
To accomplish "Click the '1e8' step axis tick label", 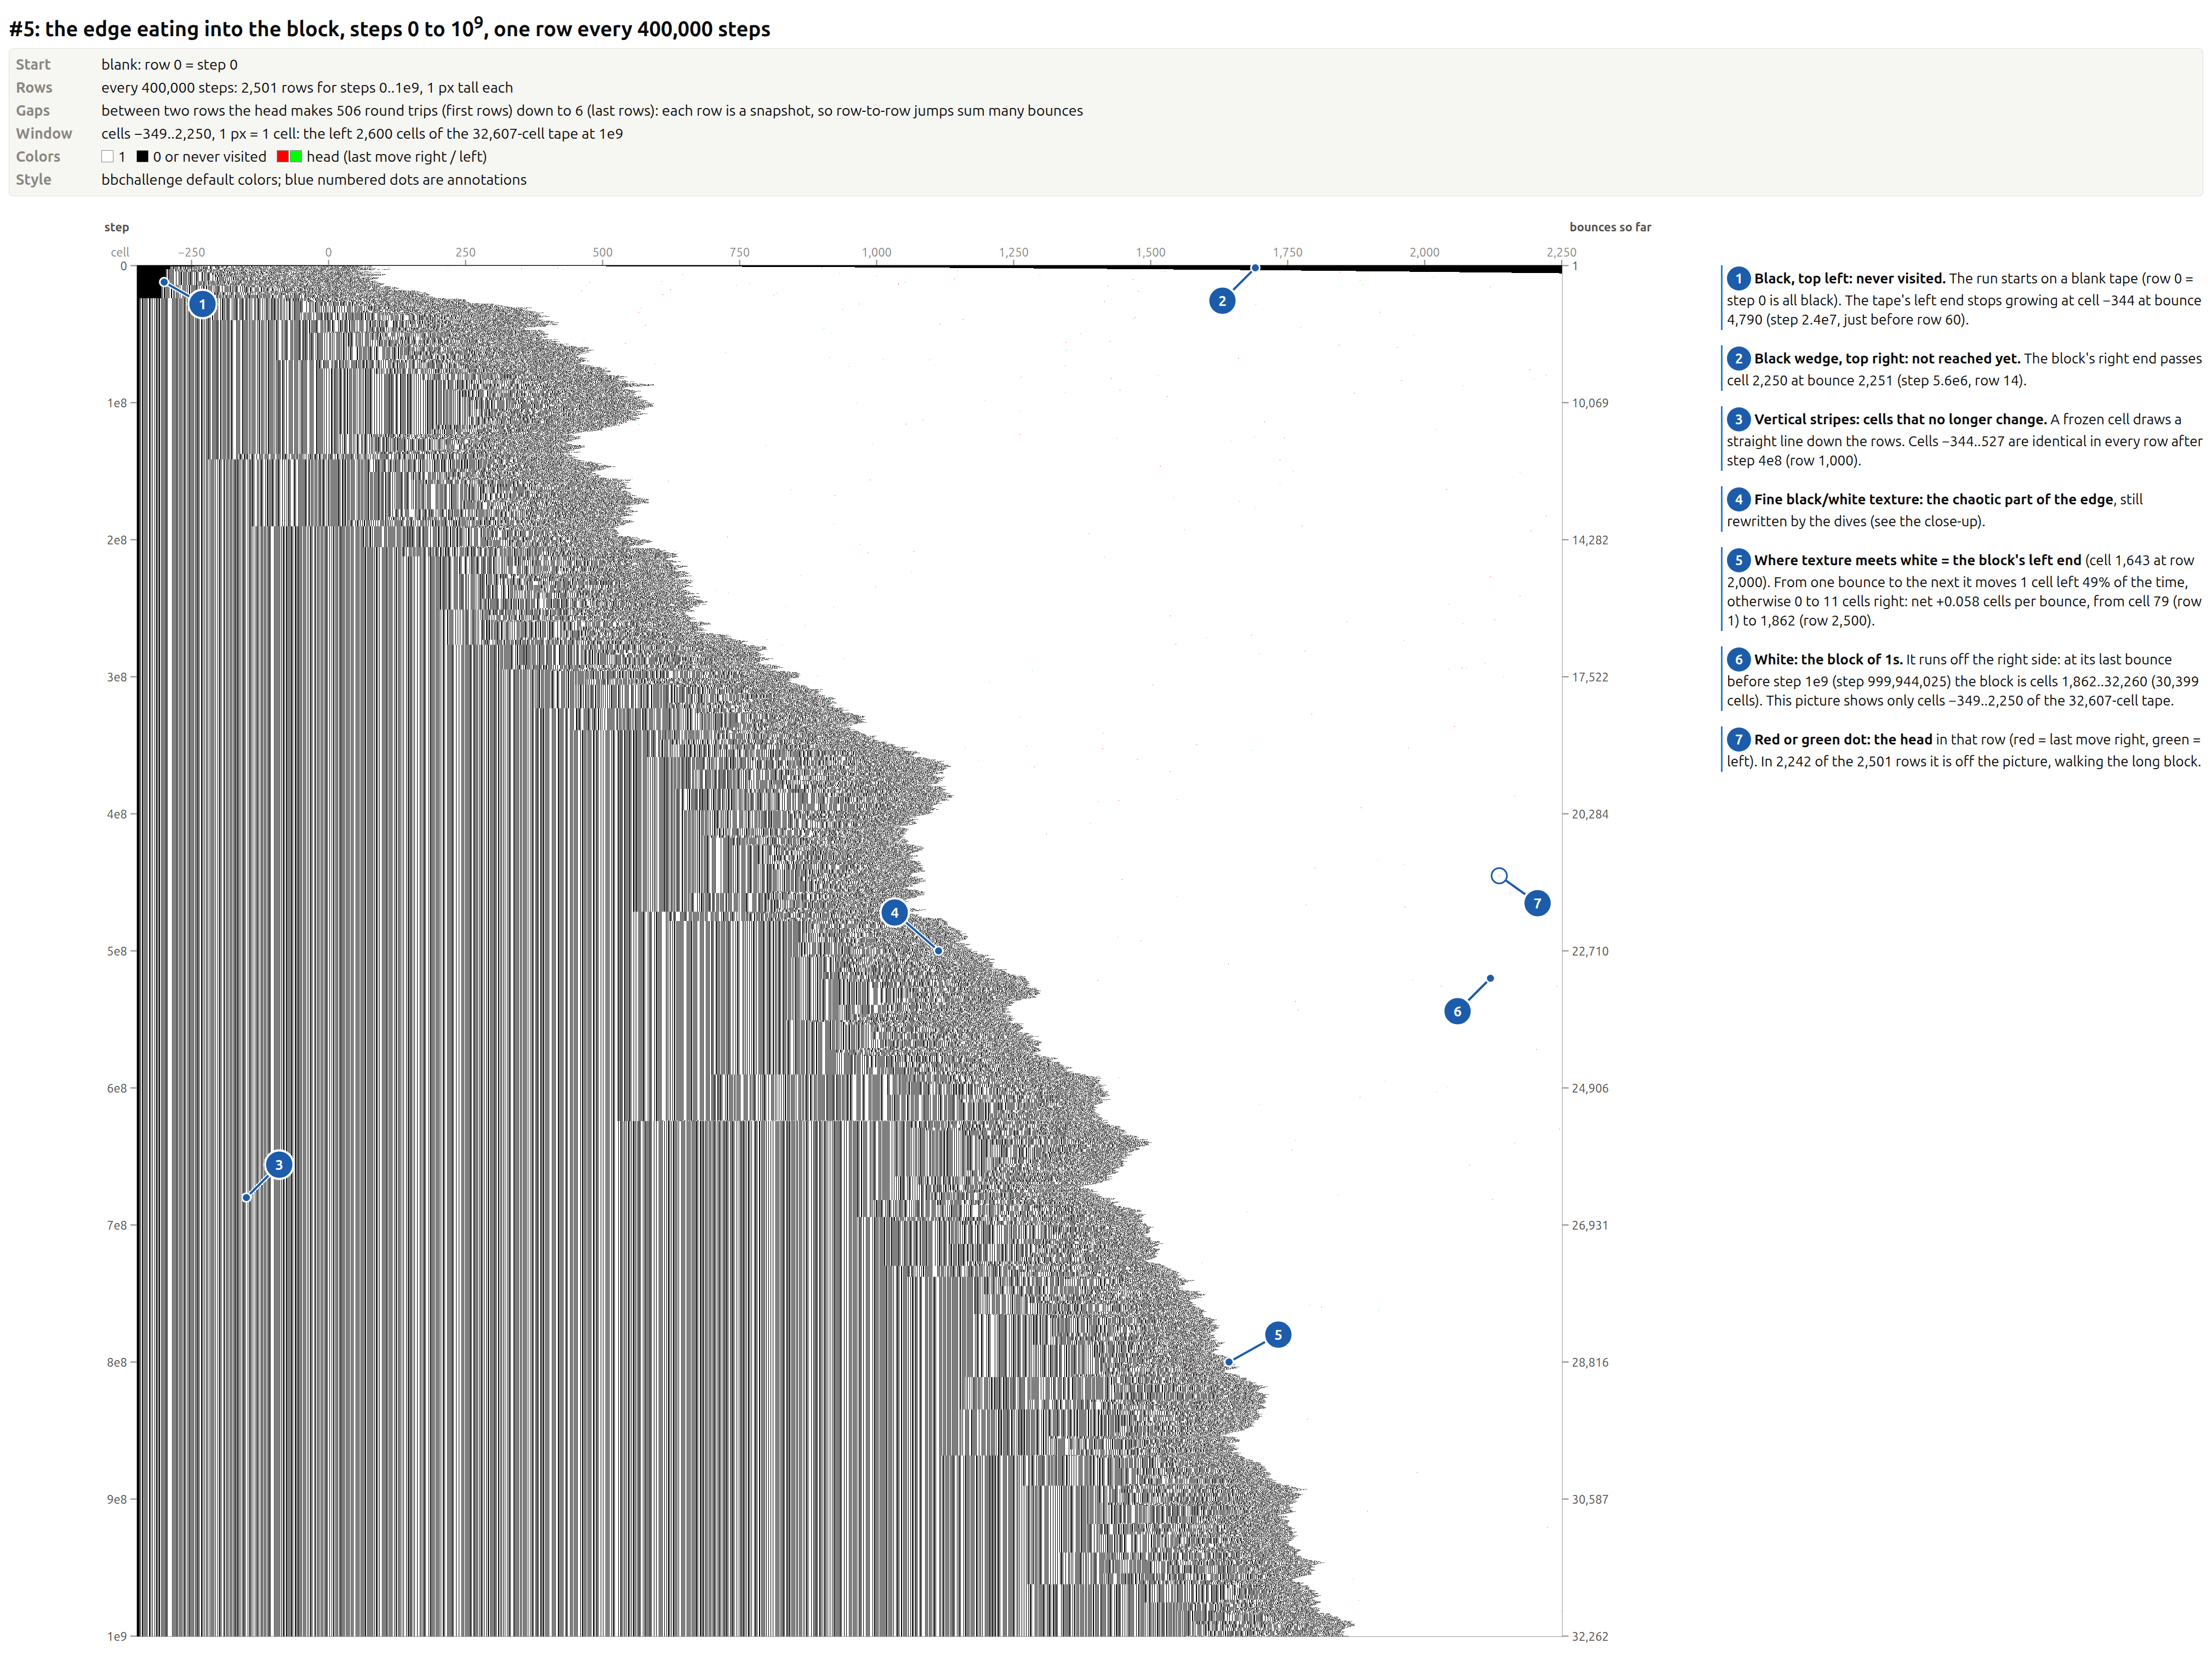I will [x=117, y=404].
